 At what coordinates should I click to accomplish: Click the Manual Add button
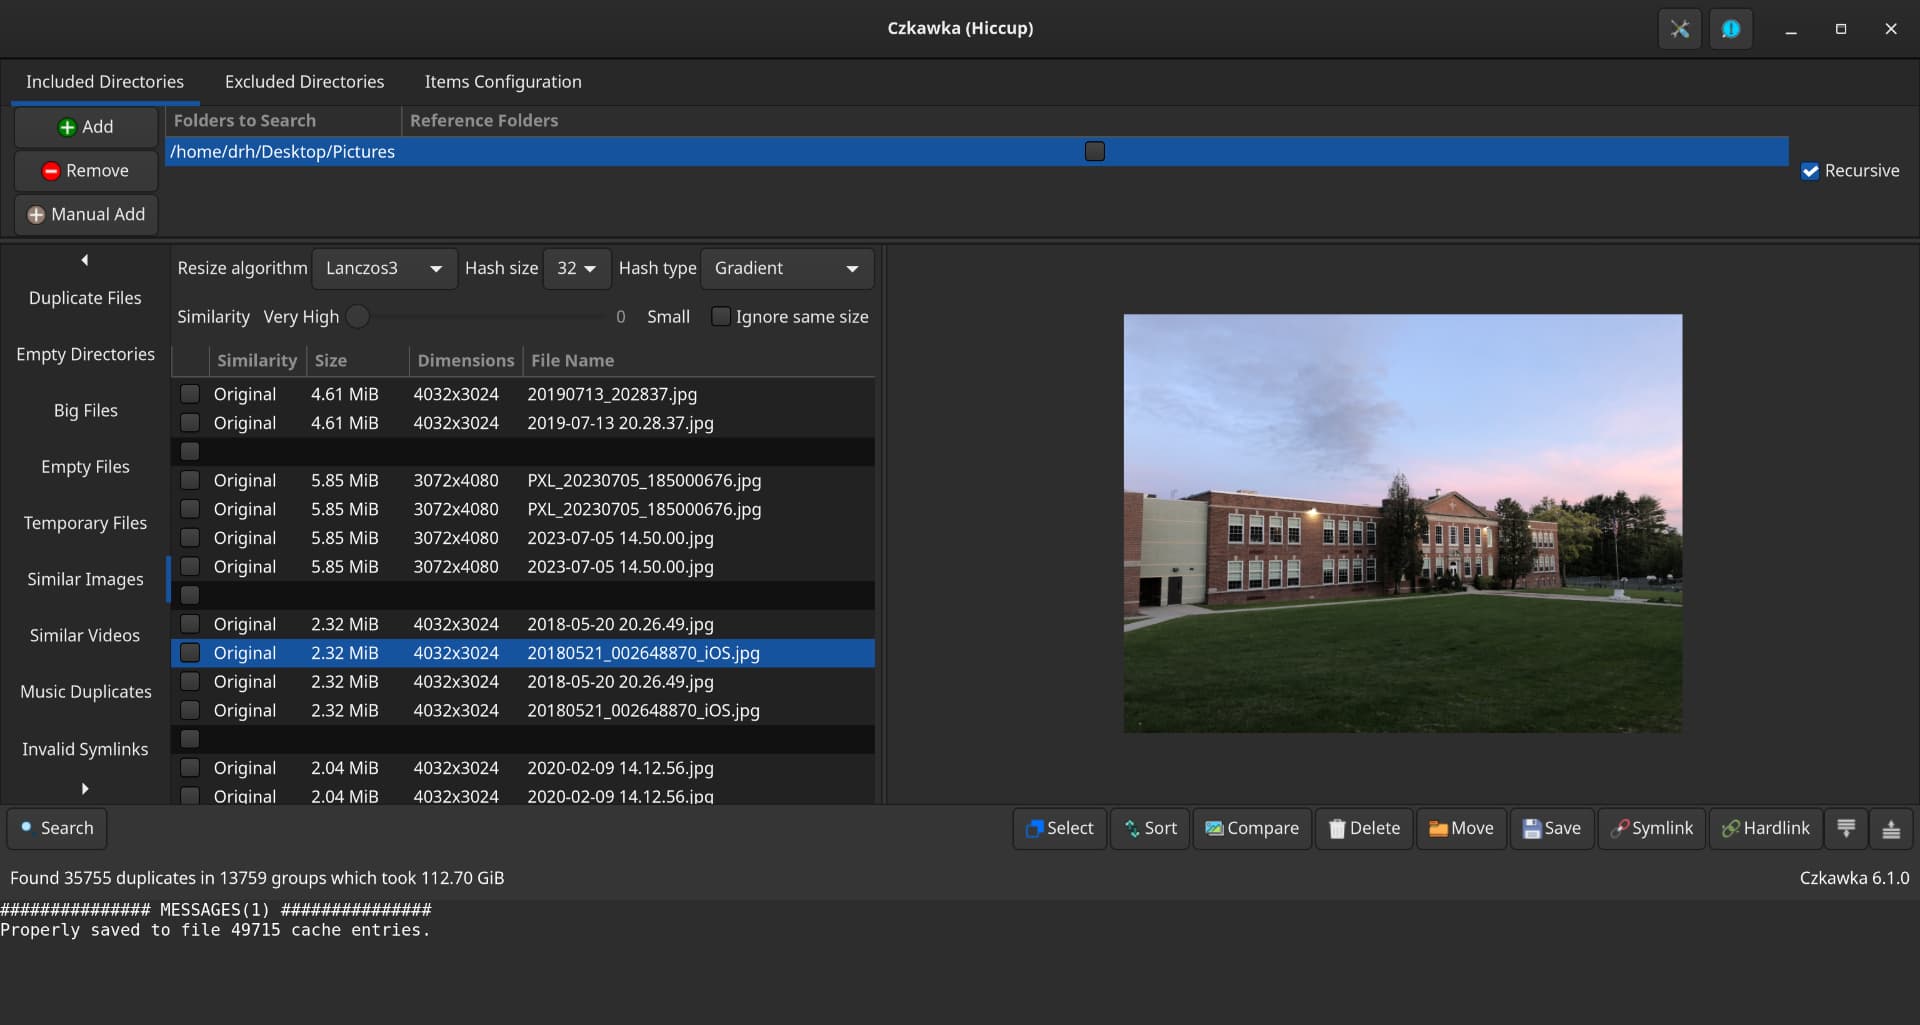pyautogui.click(x=86, y=214)
